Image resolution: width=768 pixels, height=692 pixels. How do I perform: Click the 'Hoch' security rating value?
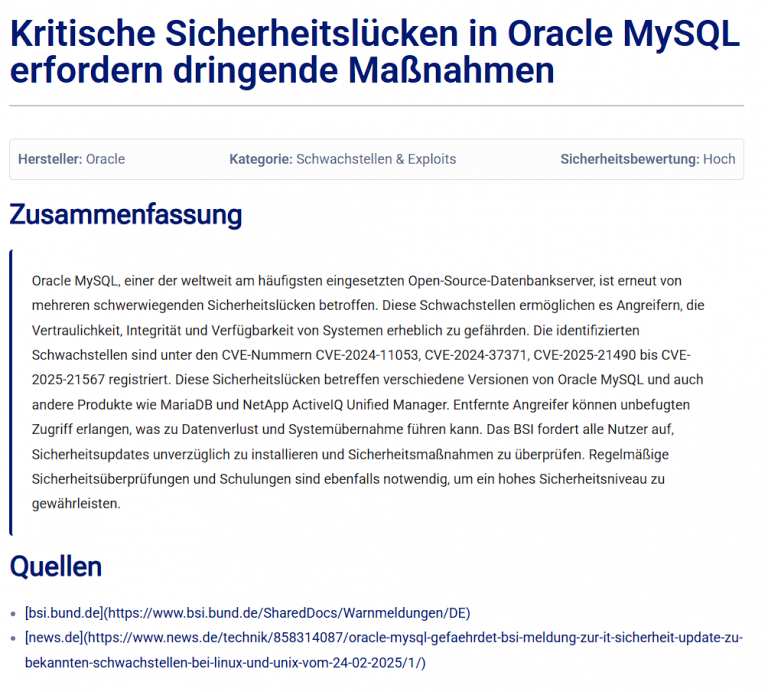[719, 159]
